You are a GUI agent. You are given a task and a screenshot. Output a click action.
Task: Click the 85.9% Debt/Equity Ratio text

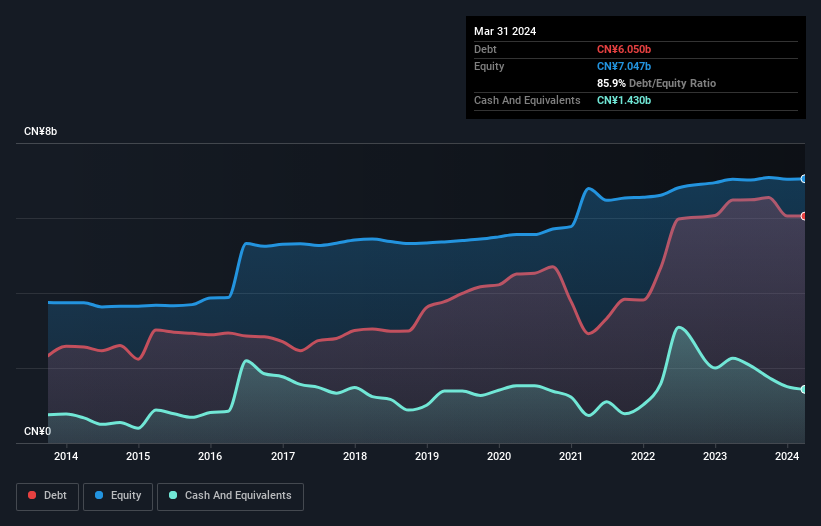[x=656, y=83]
